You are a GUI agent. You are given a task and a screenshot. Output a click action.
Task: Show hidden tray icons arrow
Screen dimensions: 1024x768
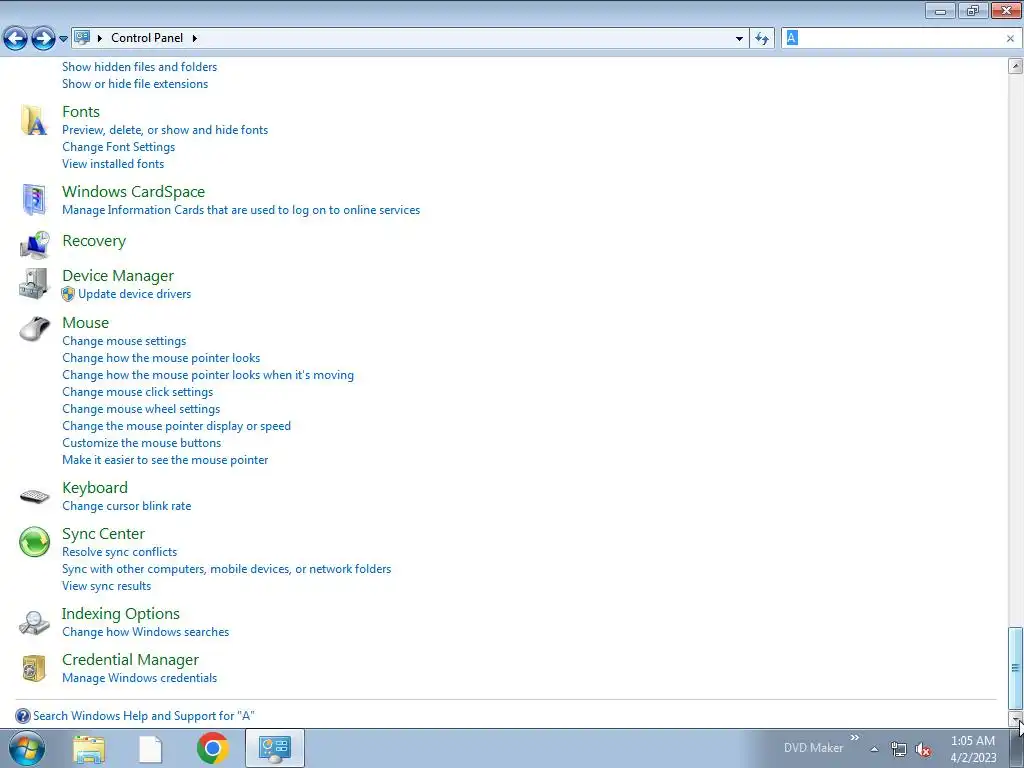[x=874, y=750]
